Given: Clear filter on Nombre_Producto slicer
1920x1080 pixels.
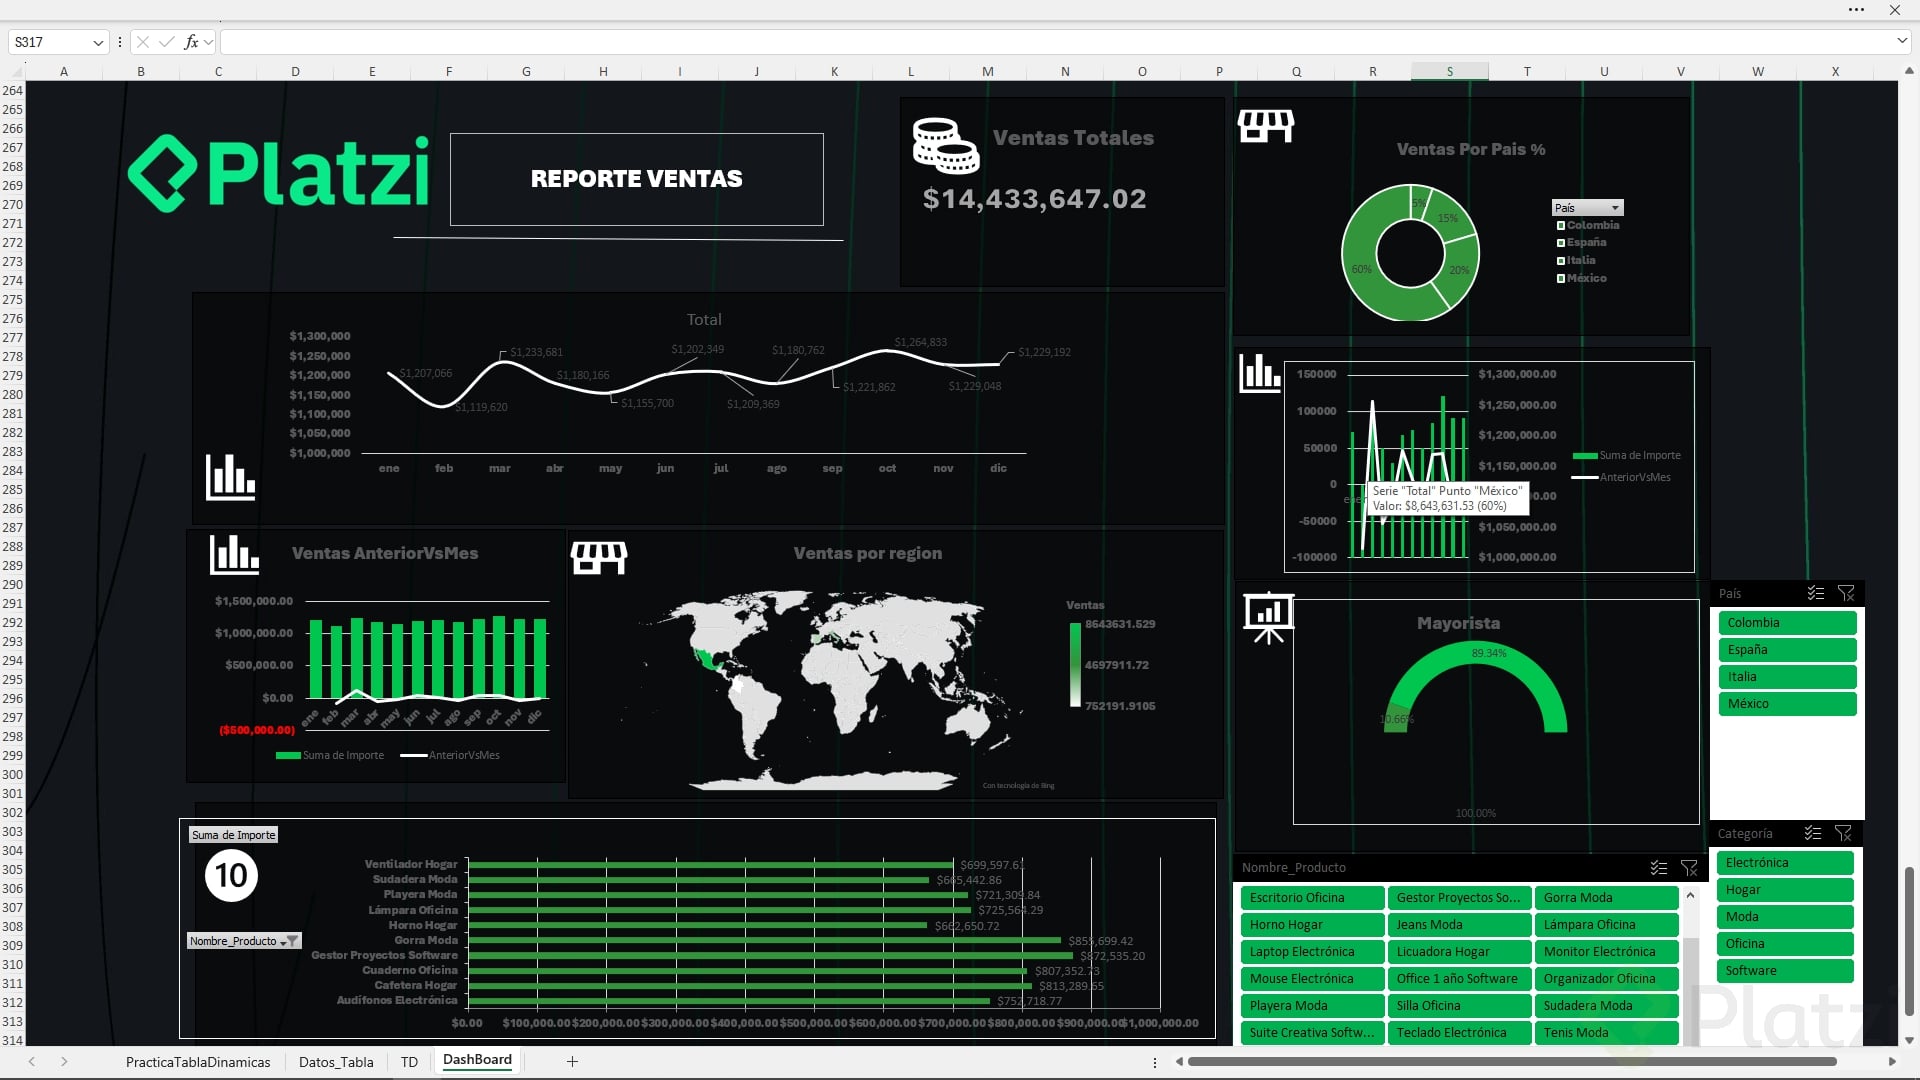Looking at the screenshot, I should click(1689, 868).
